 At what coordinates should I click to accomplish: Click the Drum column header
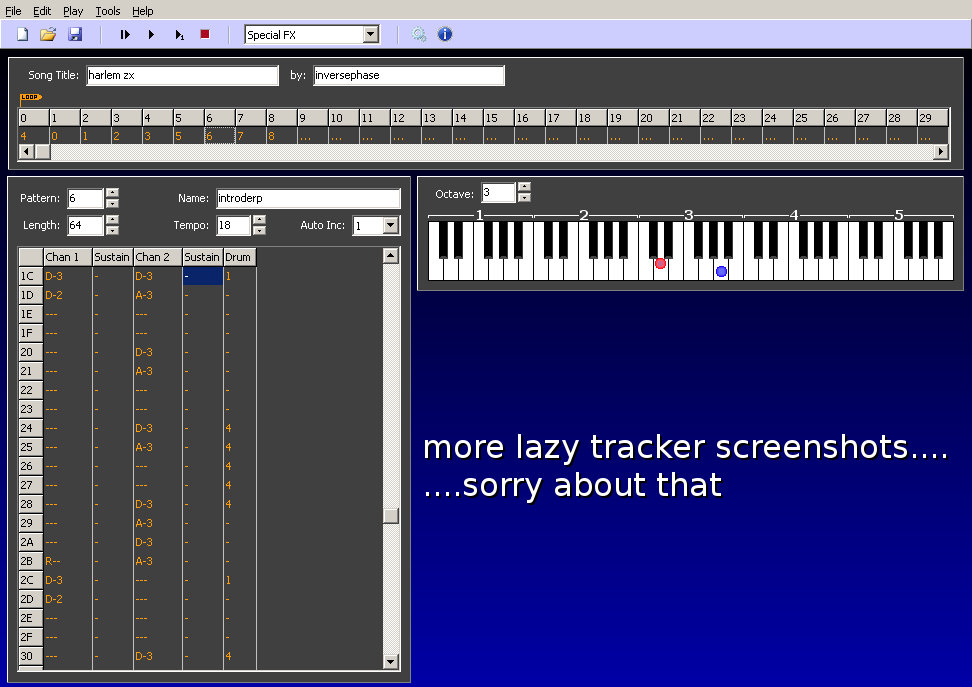[x=239, y=257]
